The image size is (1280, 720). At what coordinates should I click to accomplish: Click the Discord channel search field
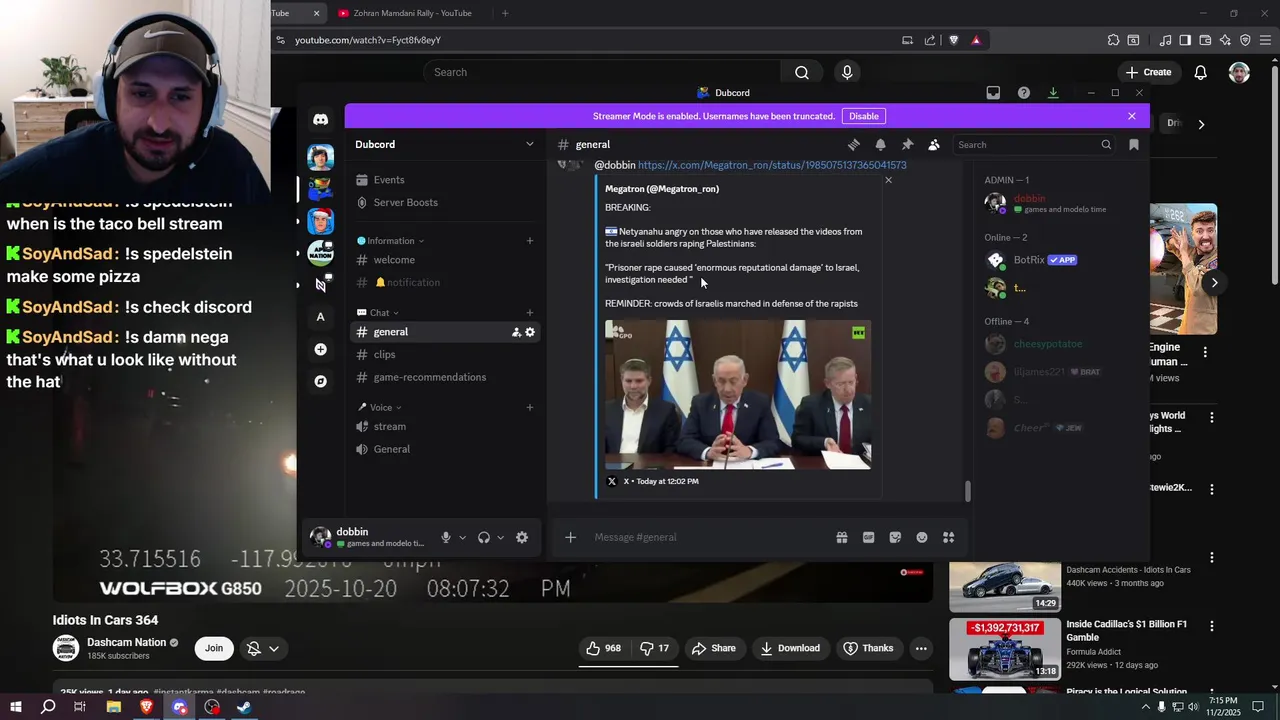click(1034, 145)
